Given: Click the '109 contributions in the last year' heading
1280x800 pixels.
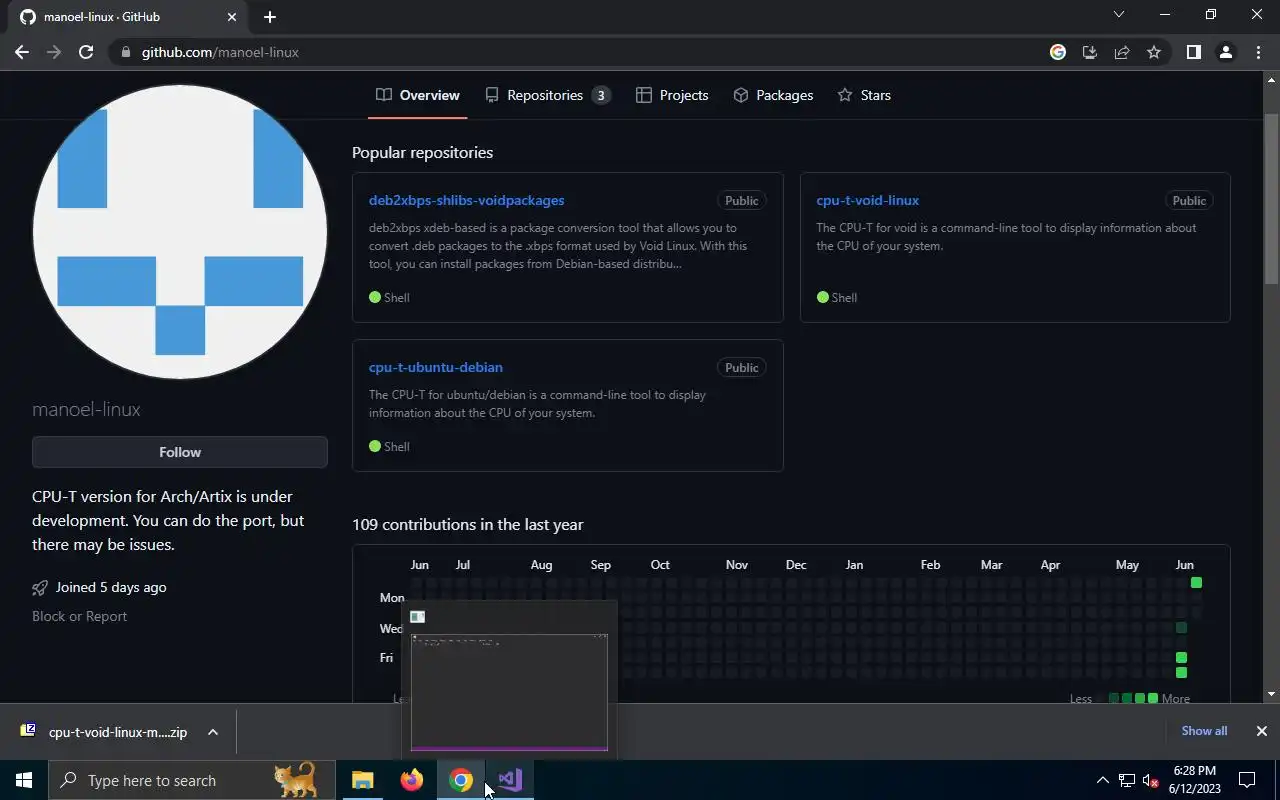Looking at the screenshot, I should (x=467, y=524).
